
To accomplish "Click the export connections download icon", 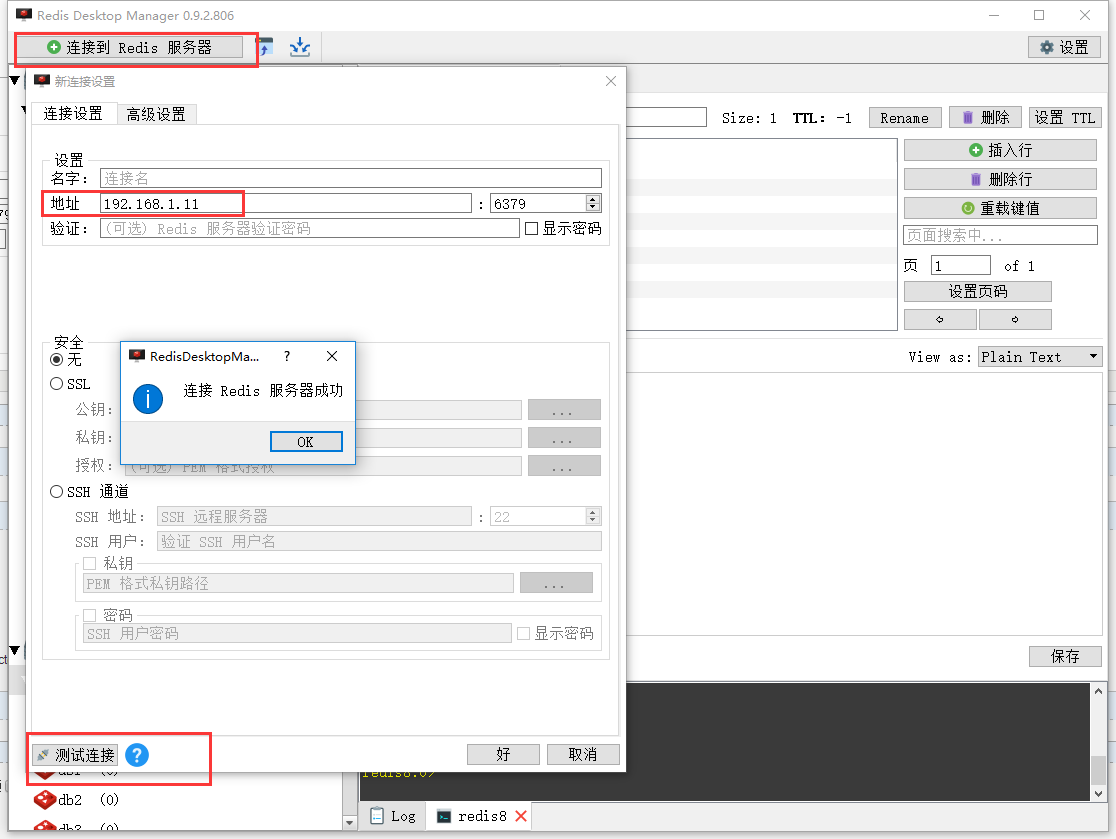I will (300, 48).
